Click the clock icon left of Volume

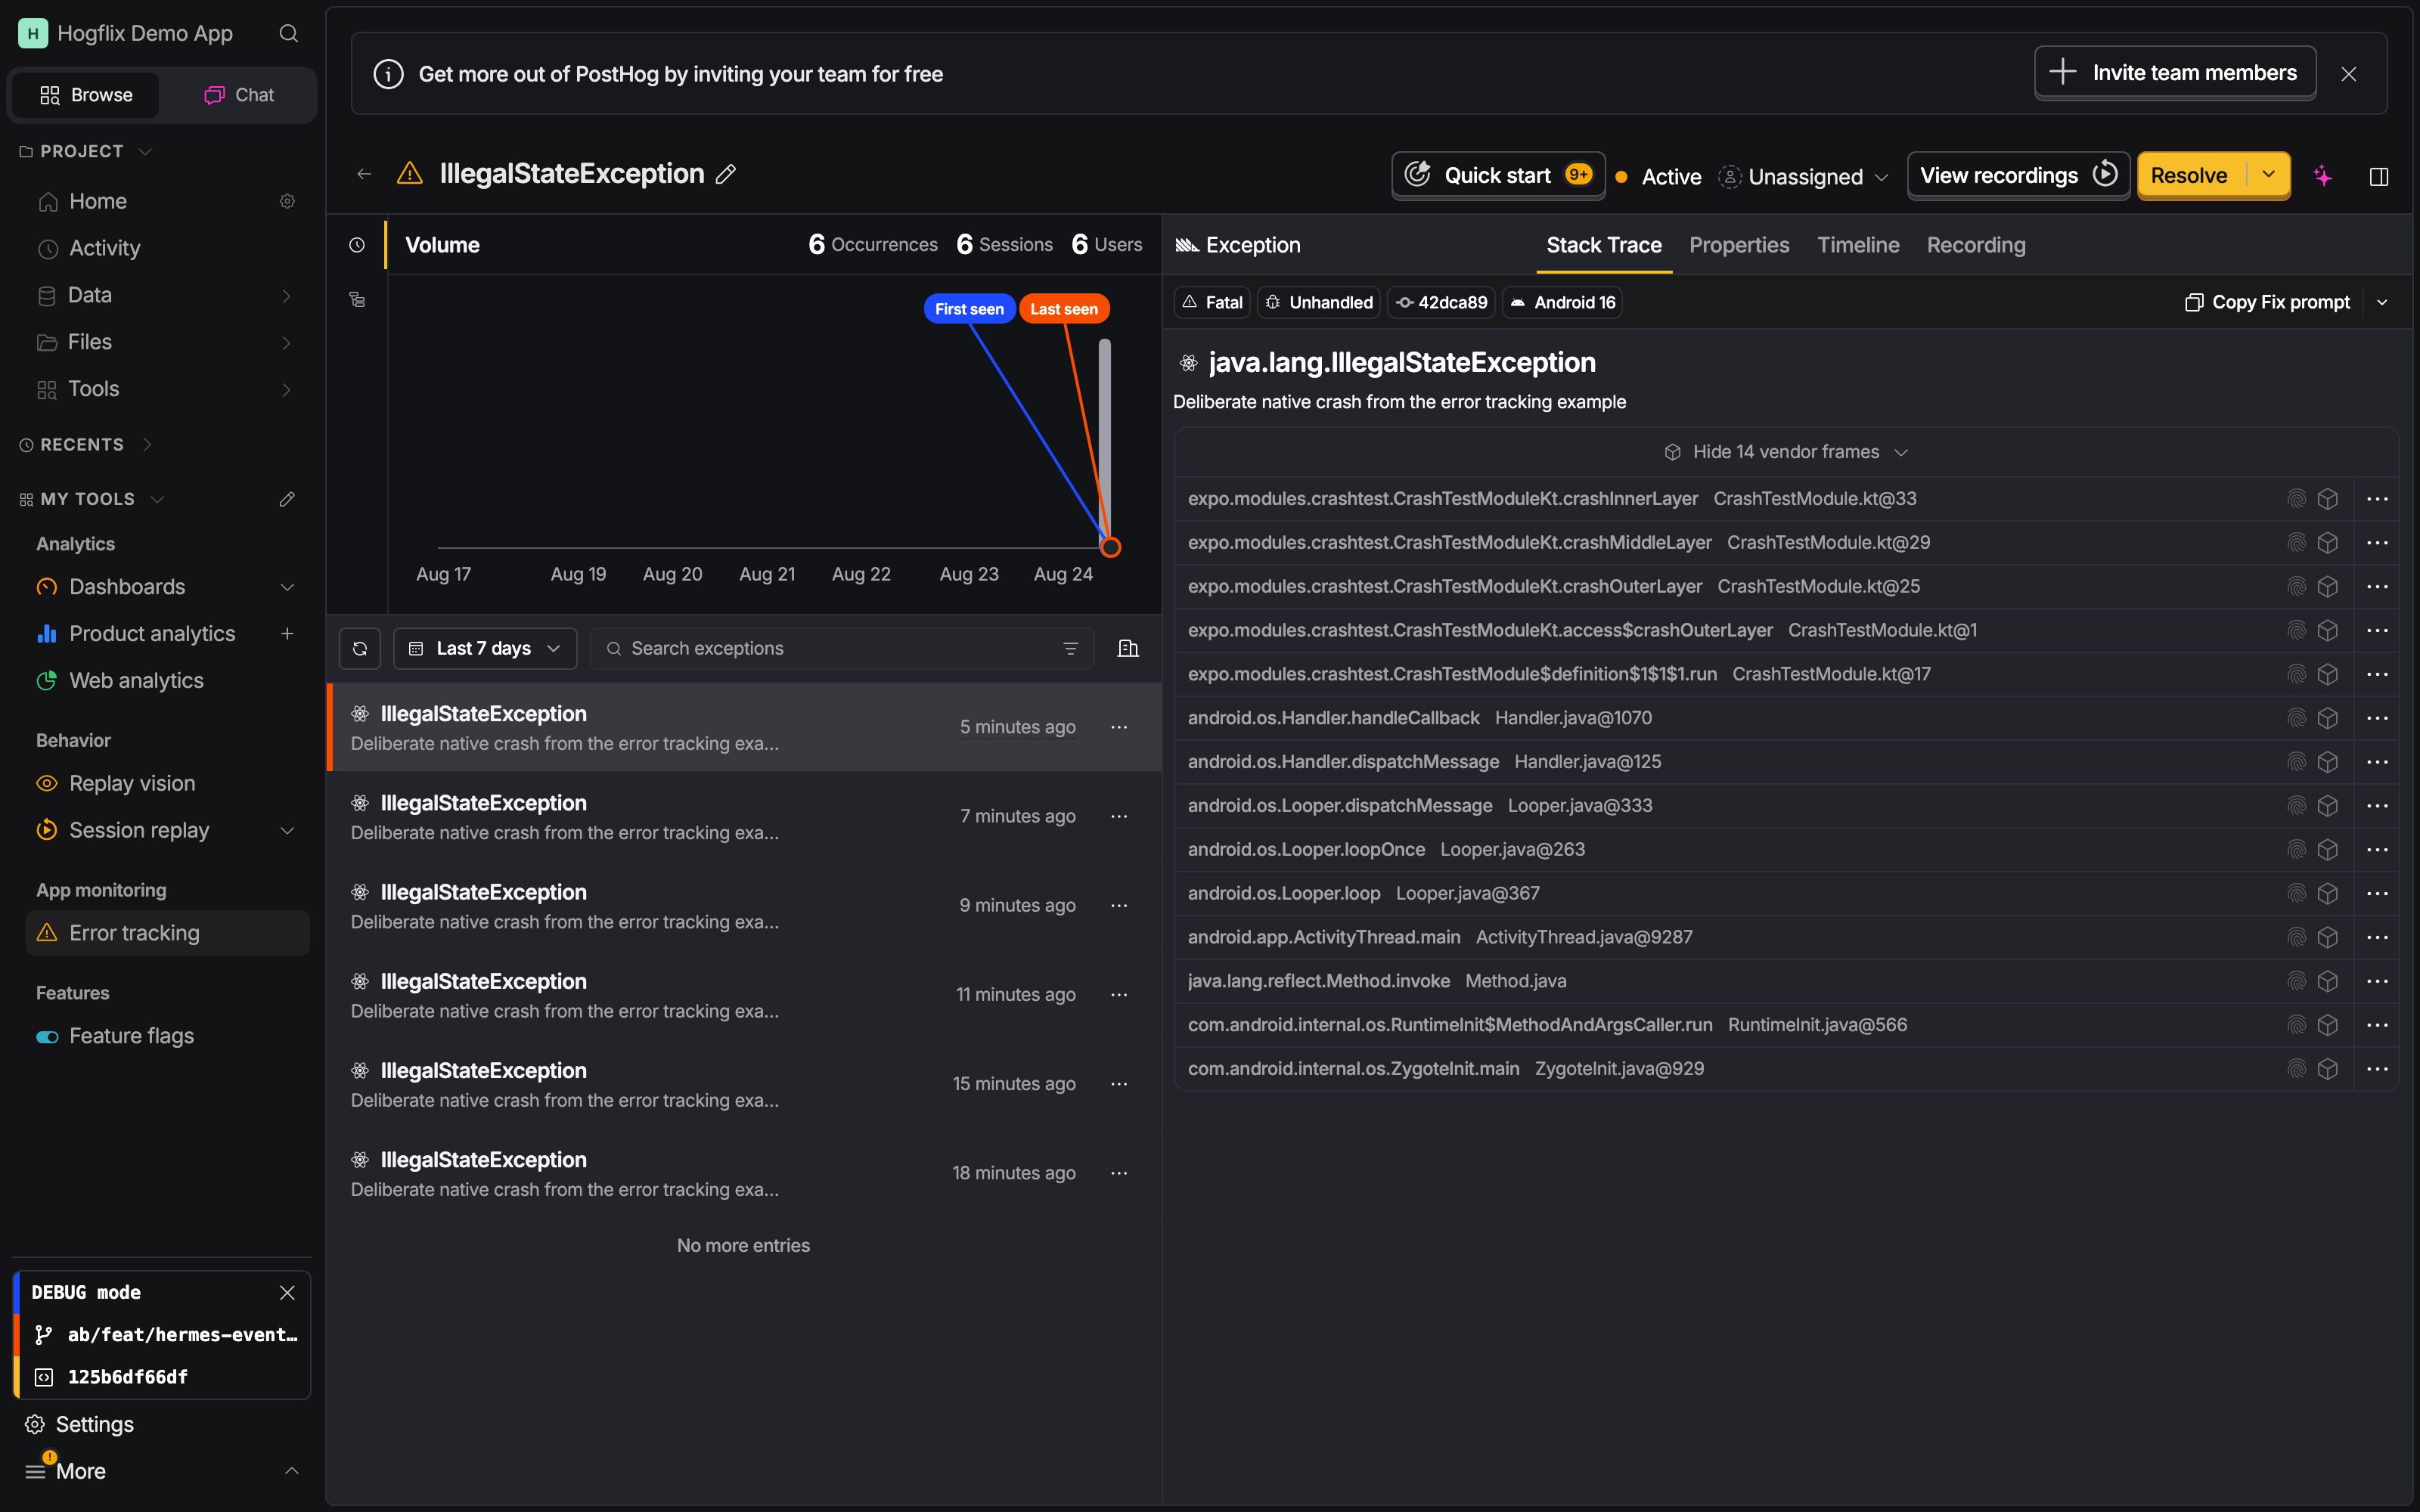tap(357, 245)
